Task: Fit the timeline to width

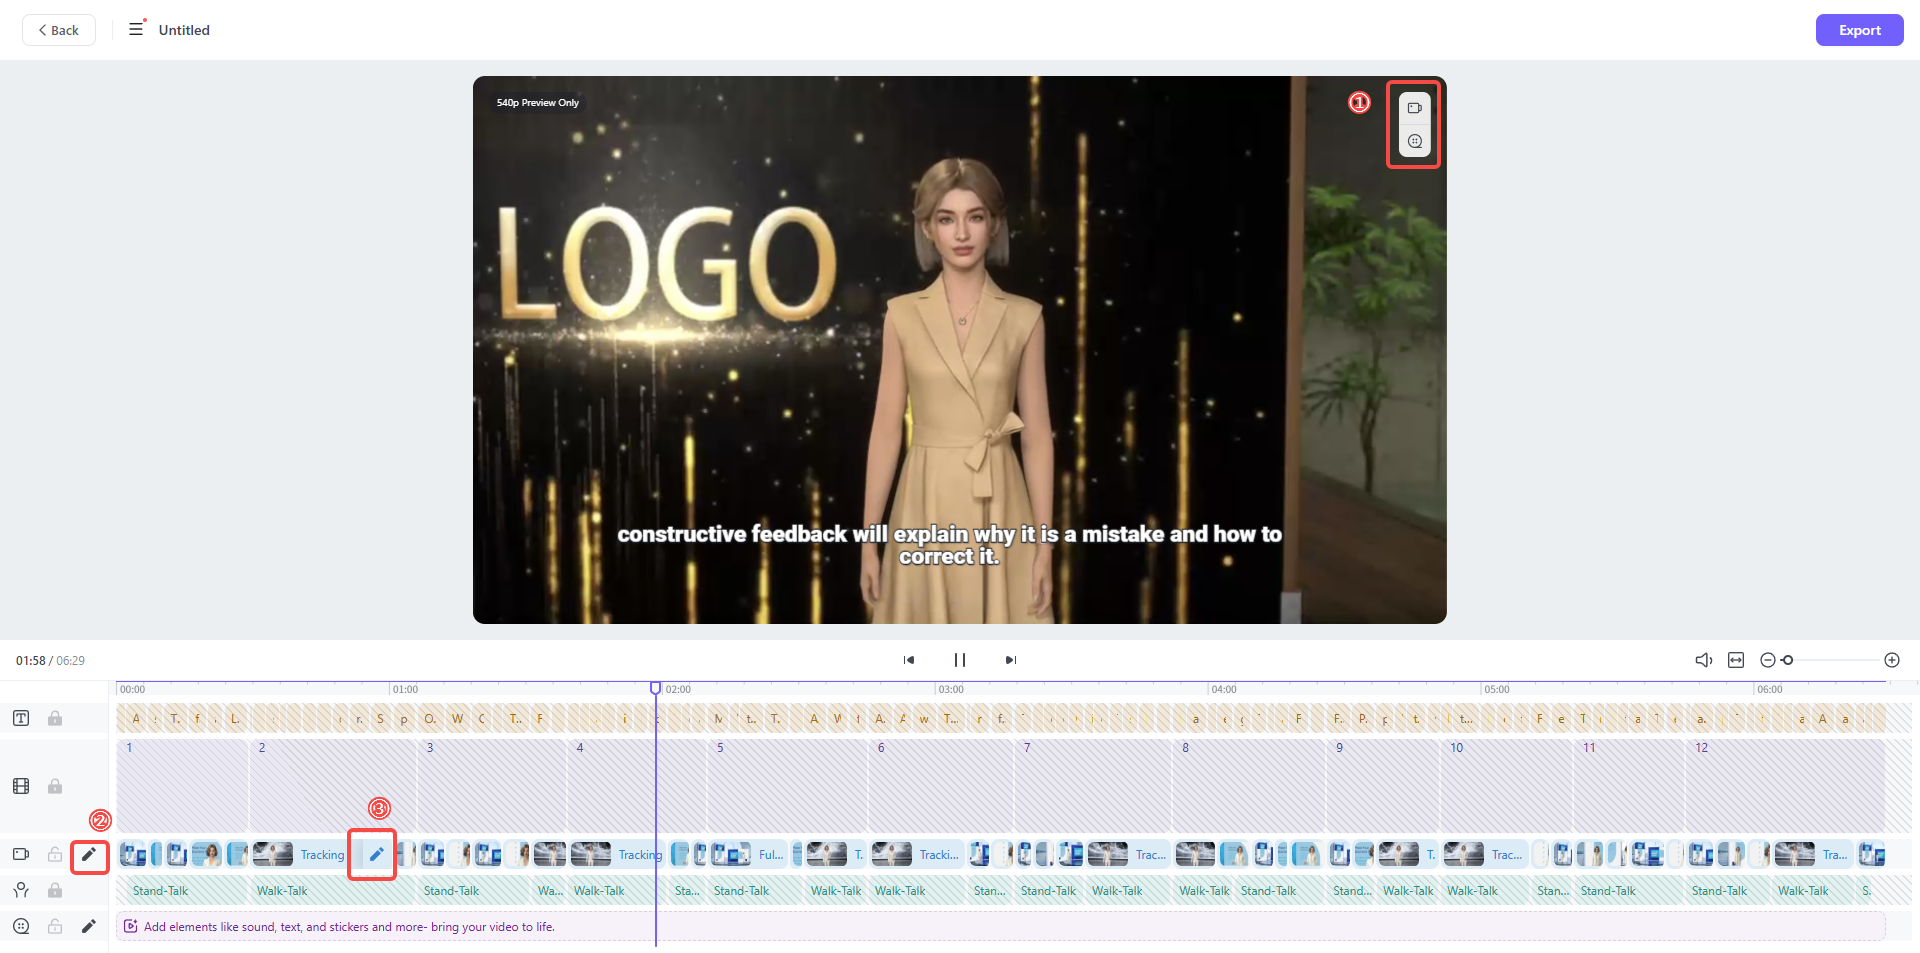Action: pyautogui.click(x=1736, y=660)
